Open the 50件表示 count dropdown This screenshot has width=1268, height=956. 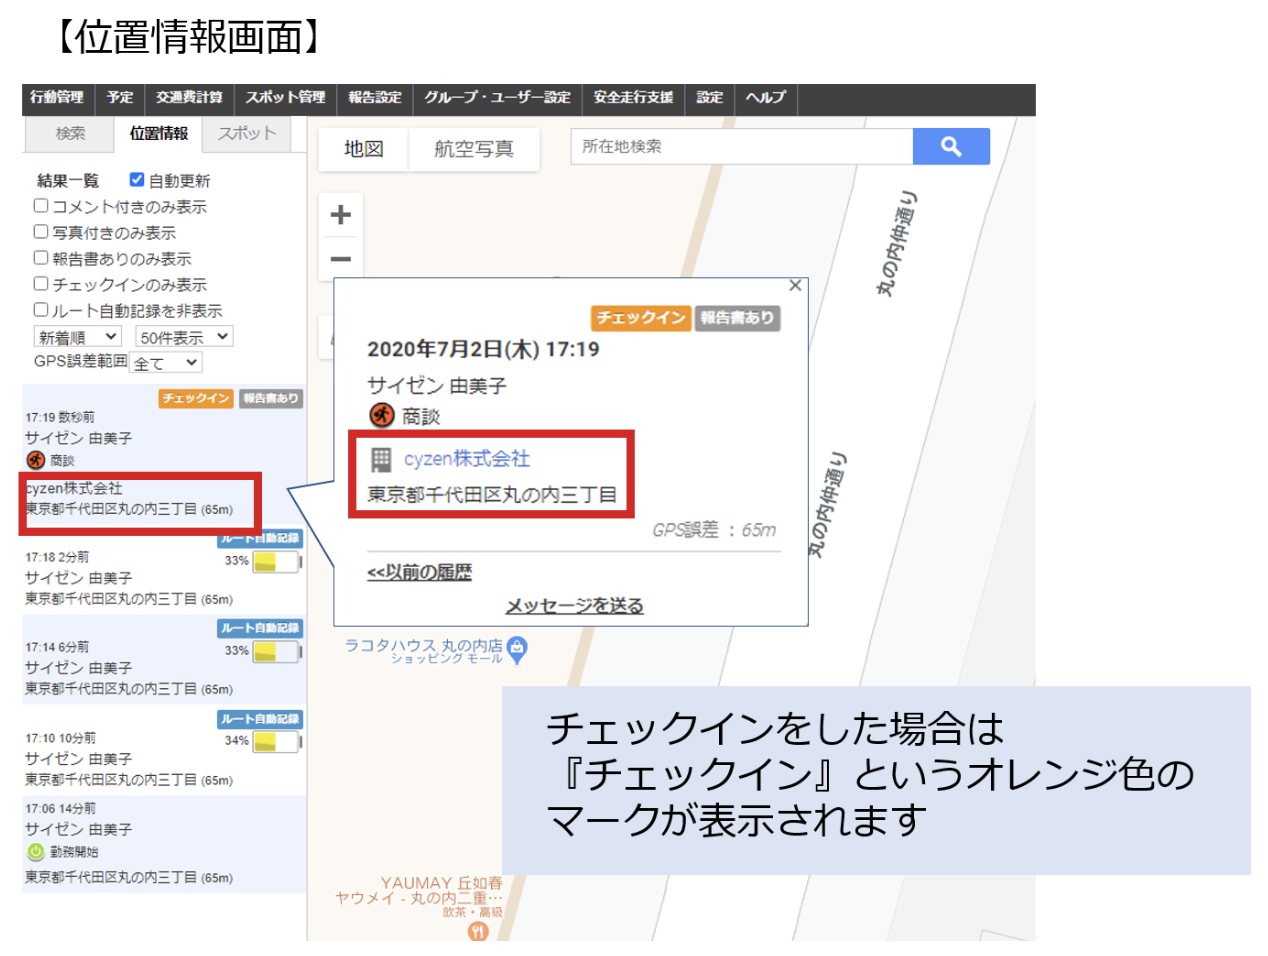click(x=184, y=337)
